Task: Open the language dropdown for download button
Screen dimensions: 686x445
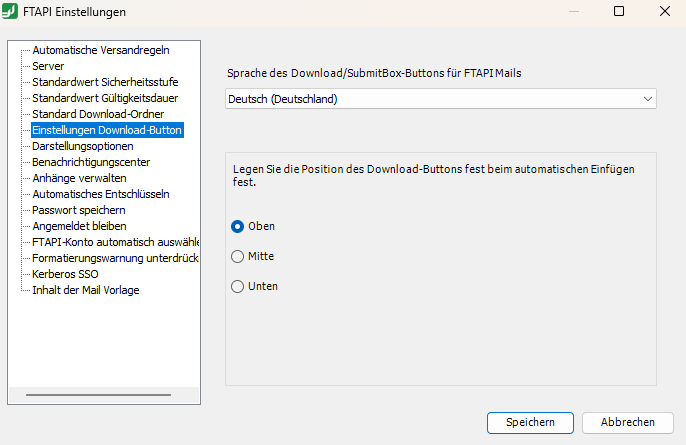Action: tap(441, 99)
